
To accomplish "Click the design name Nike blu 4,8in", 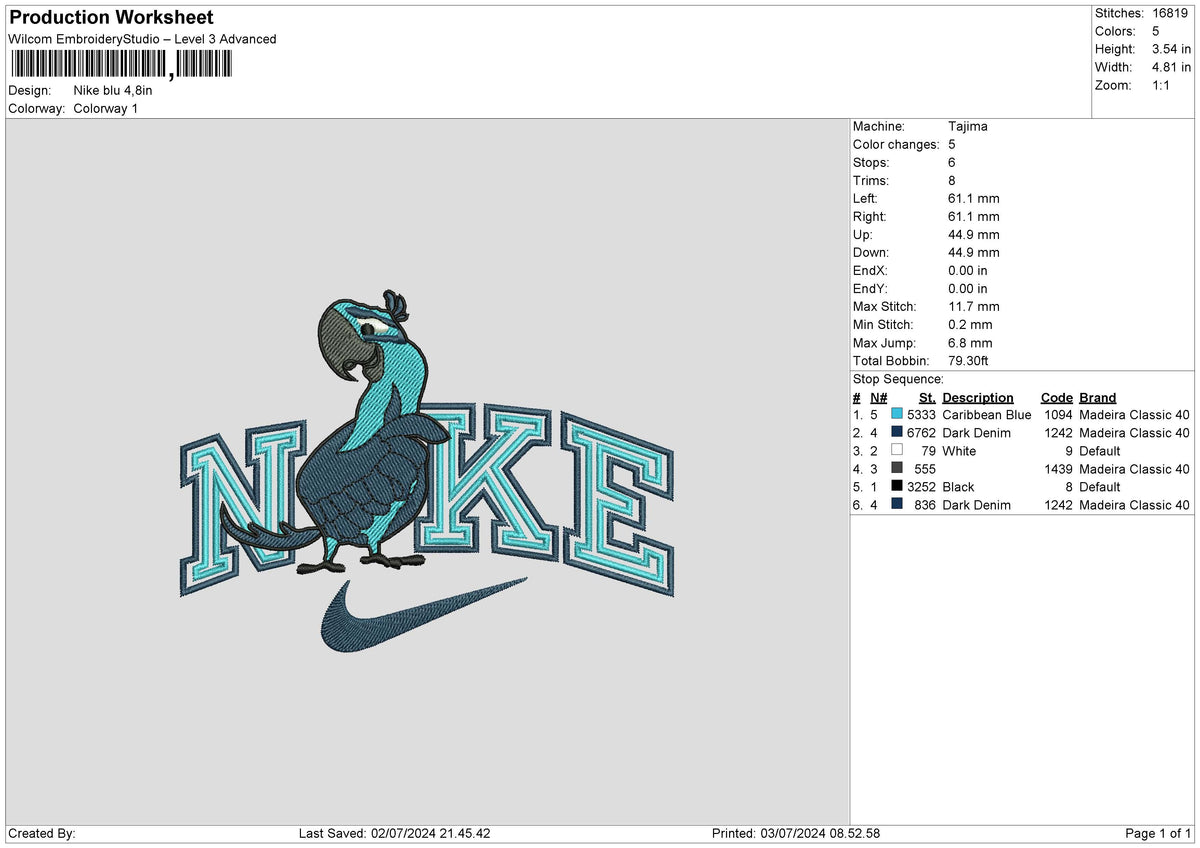I will (x=111, y=90).
